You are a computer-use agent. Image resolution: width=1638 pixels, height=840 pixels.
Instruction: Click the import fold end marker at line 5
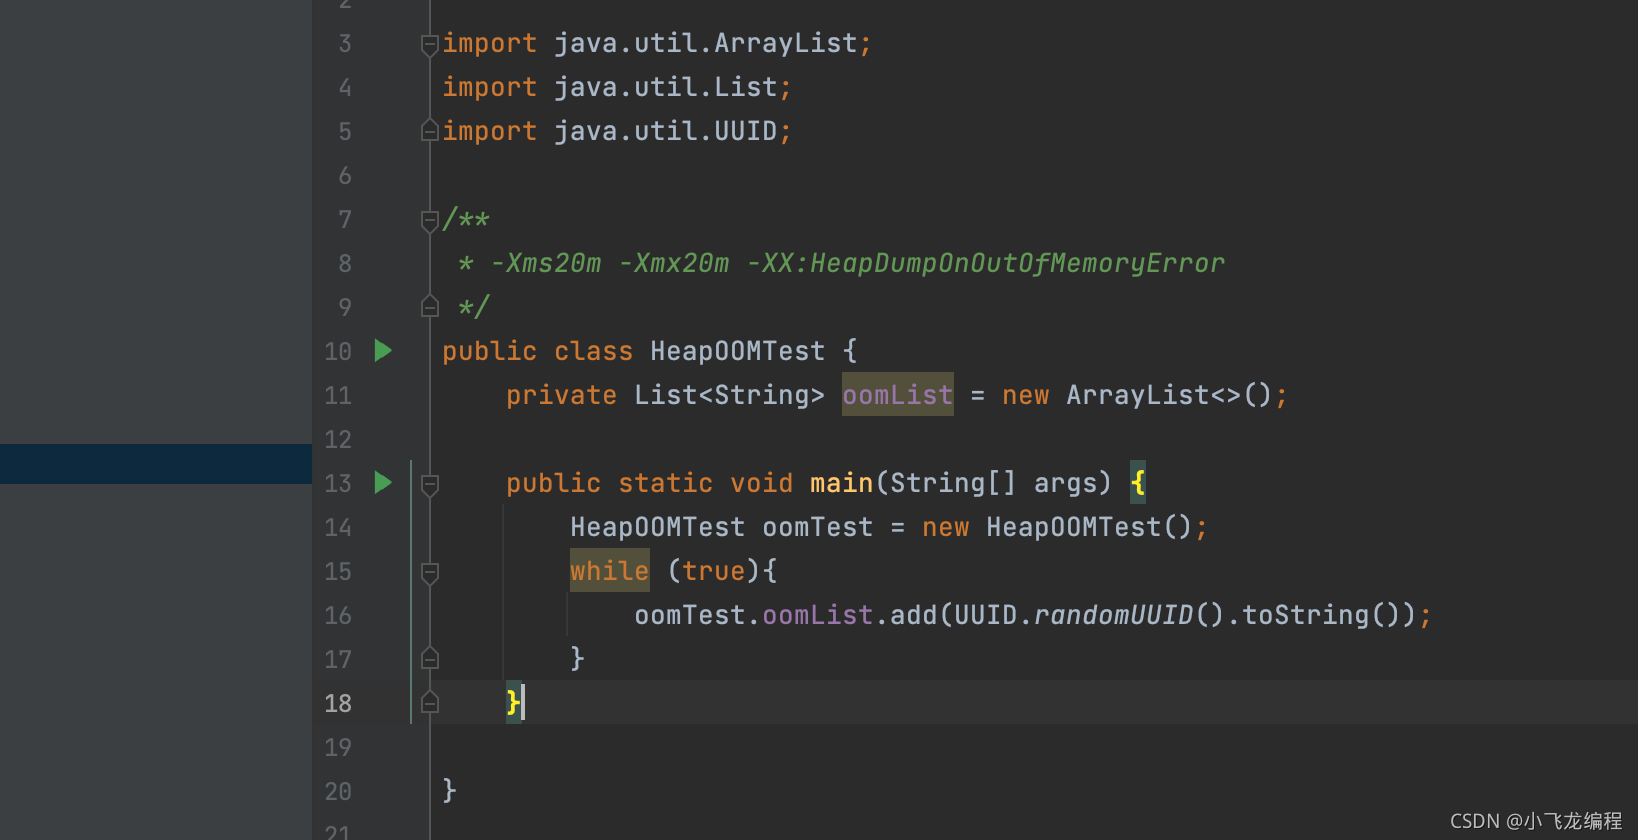(430, 131)
